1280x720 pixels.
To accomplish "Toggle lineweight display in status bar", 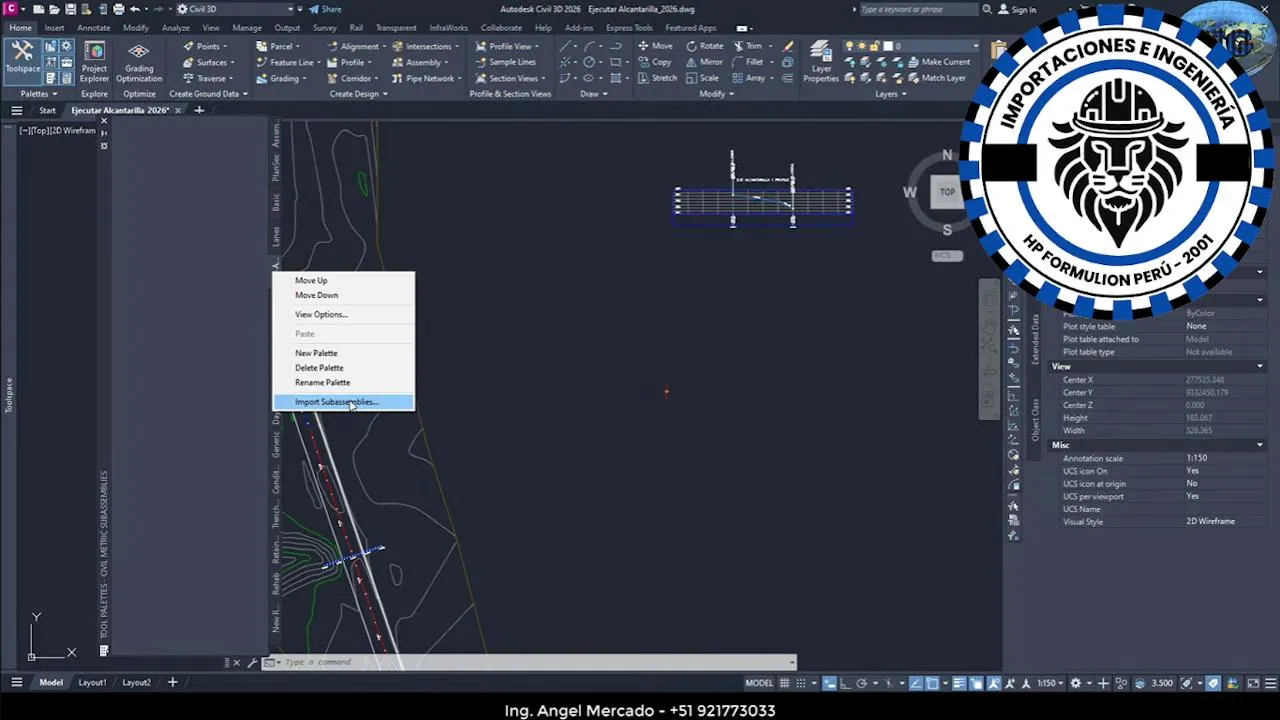I will [960, 683].
